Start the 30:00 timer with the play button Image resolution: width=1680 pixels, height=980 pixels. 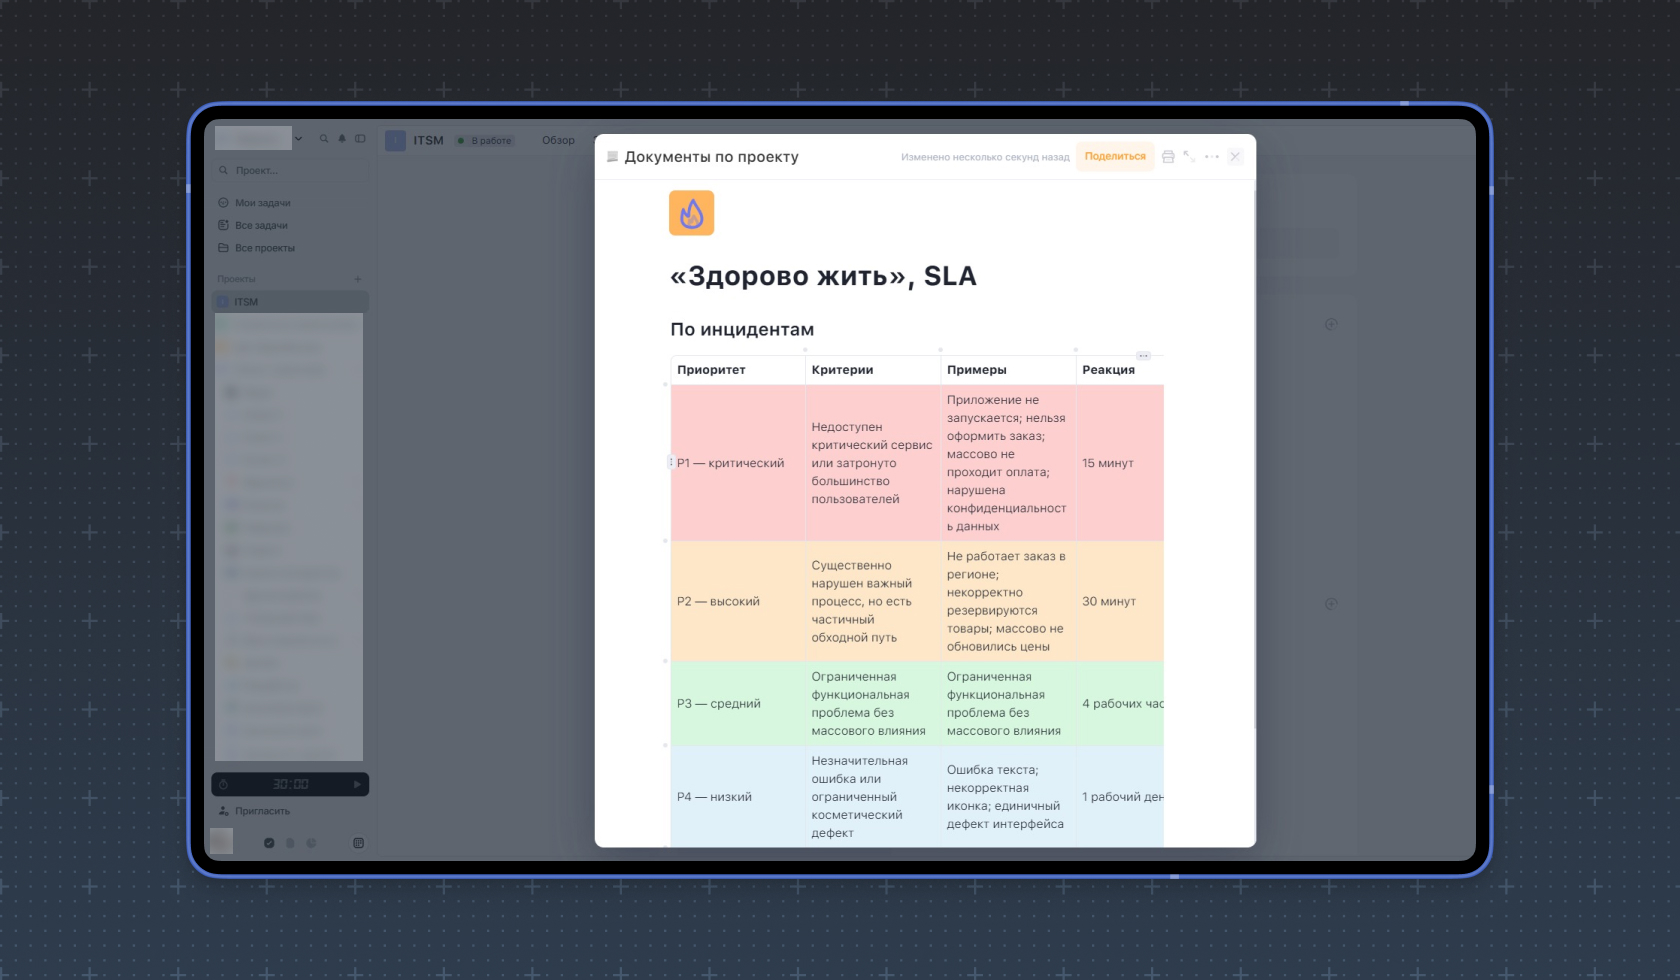coord(357,785)
